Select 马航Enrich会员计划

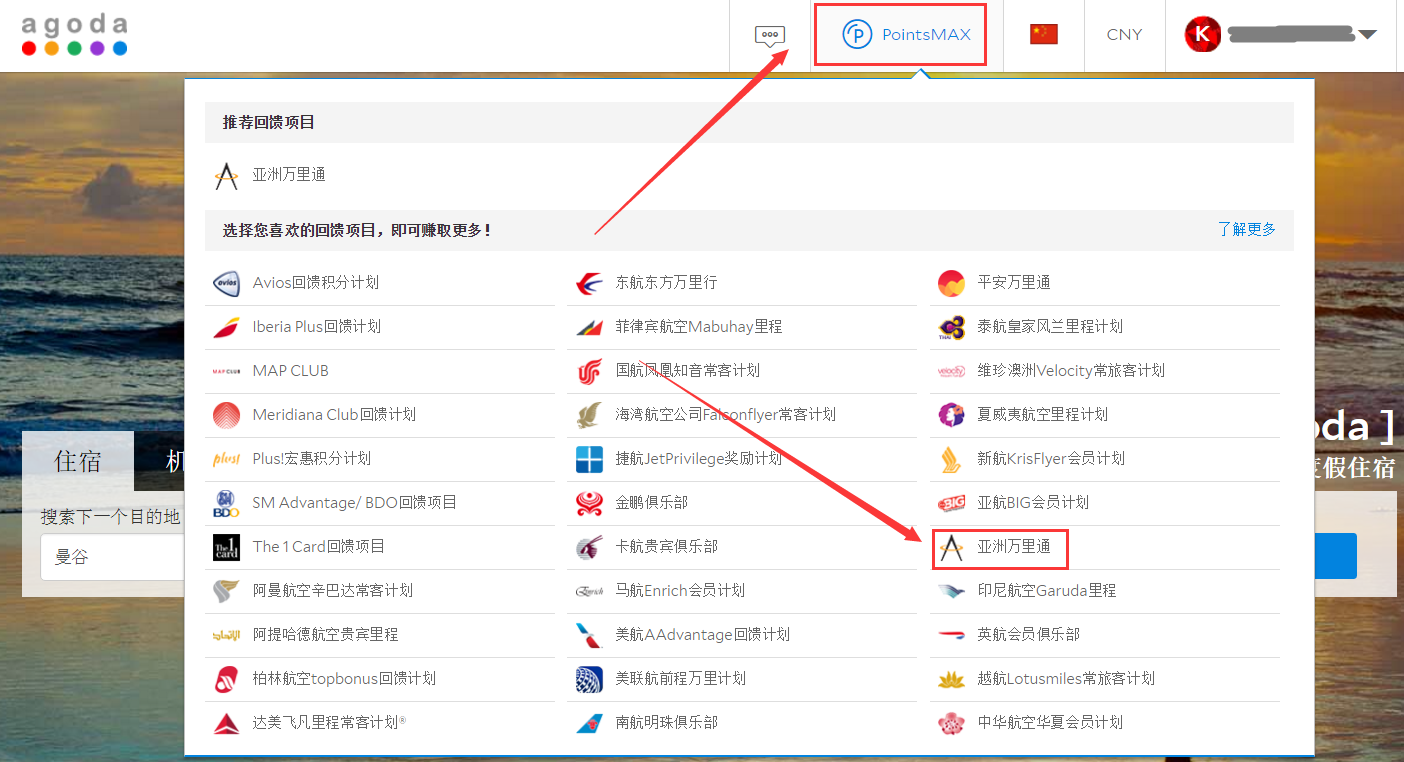coord(680,591)
